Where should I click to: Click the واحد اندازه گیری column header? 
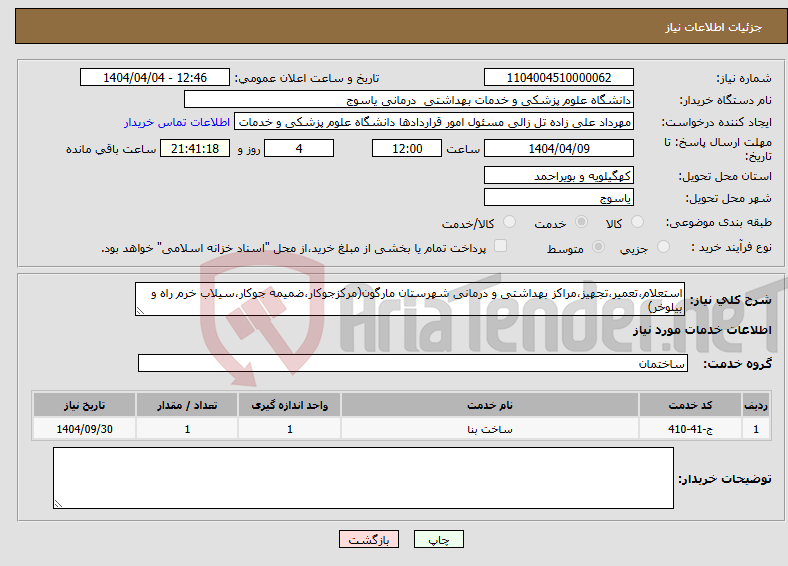(289, 405)
